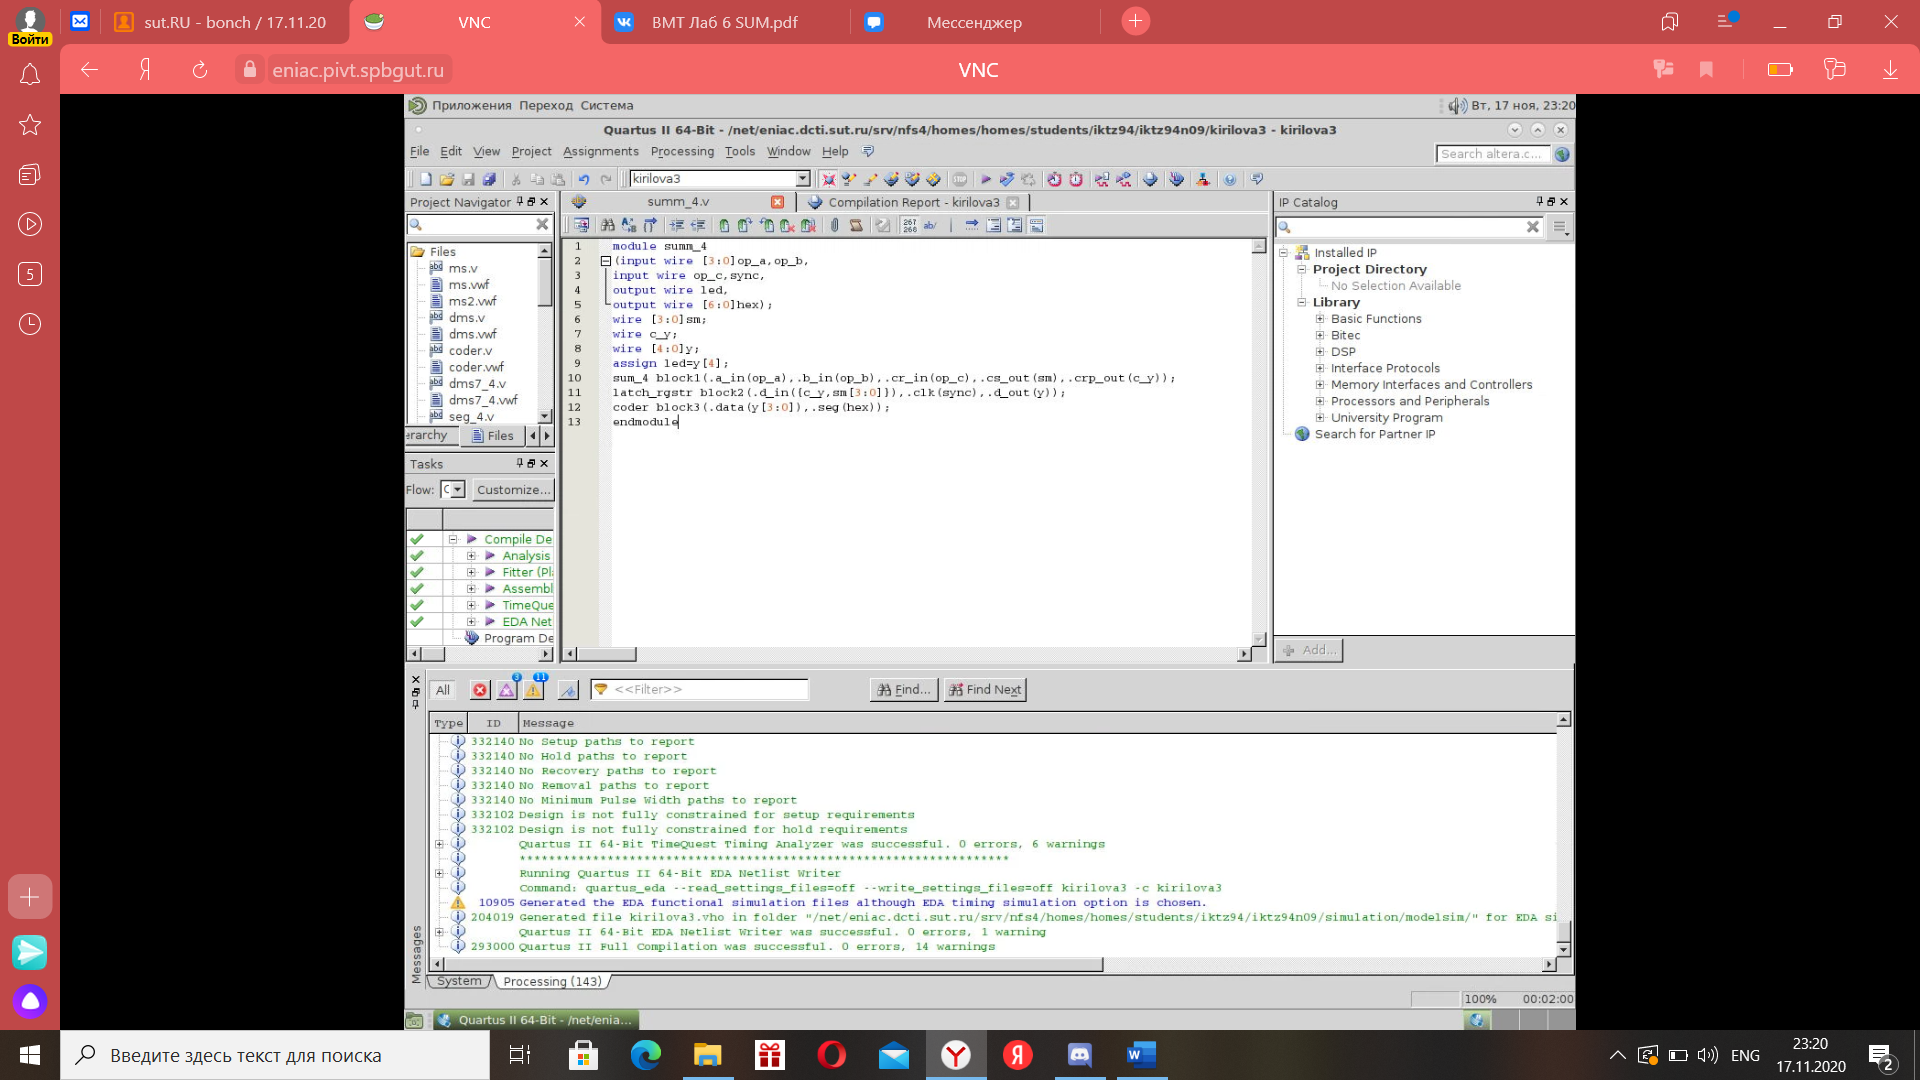Start compilation with the purple play icon
1920x1080 pixels.
986,179
